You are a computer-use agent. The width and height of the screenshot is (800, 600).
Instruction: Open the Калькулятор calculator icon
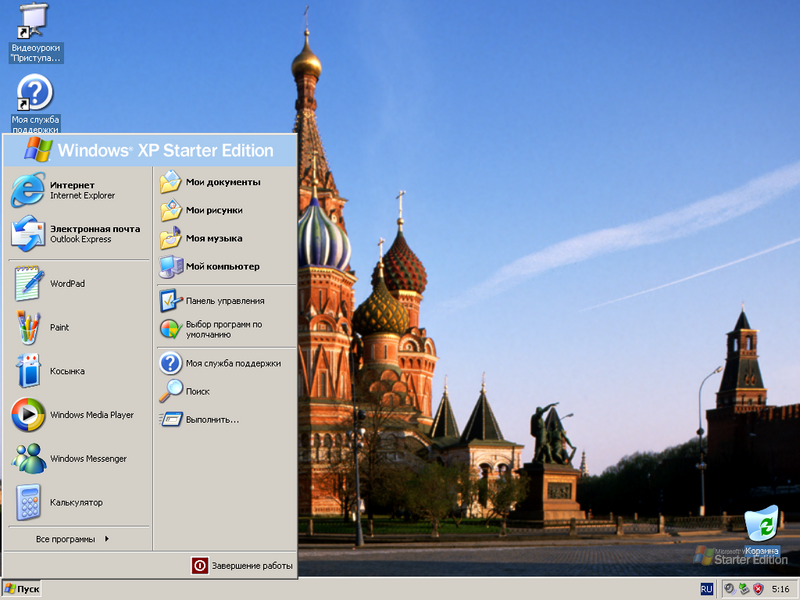[x=28, y=503]
